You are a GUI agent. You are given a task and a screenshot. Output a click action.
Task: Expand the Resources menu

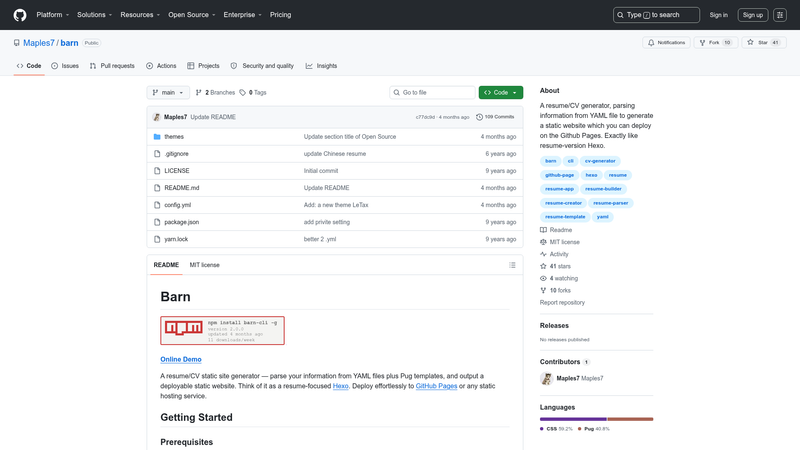tap(140, 15)
